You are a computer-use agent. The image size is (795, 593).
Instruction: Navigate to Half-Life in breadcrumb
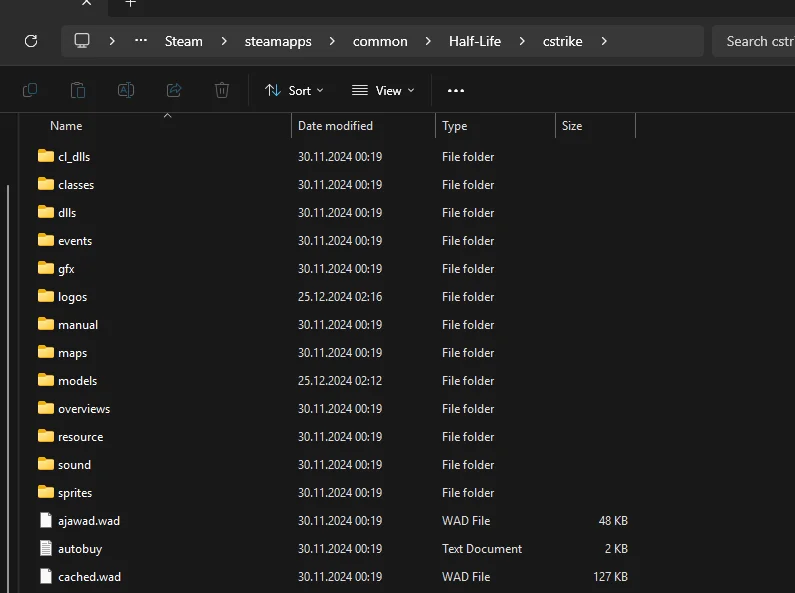pos(475,41)
